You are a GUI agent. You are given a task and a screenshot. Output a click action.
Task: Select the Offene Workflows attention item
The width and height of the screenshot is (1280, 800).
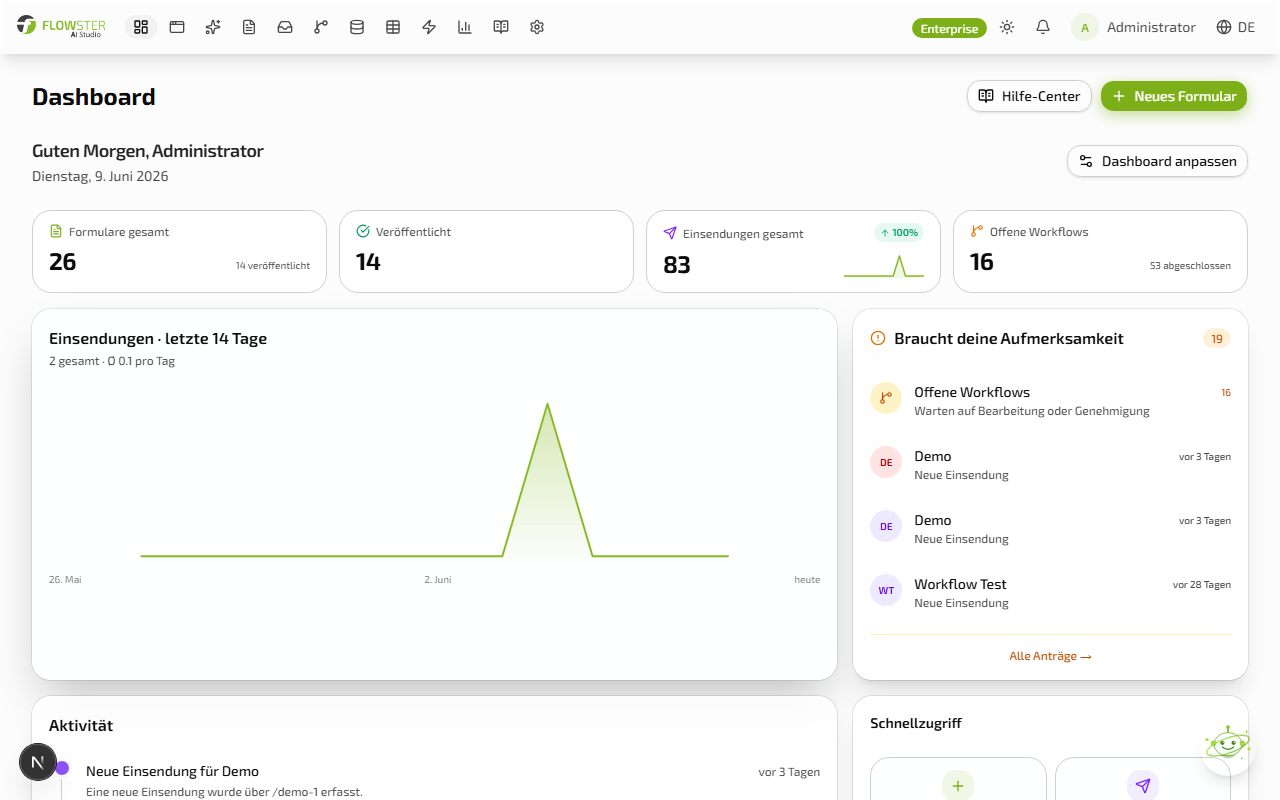[x=1050, y=400]
